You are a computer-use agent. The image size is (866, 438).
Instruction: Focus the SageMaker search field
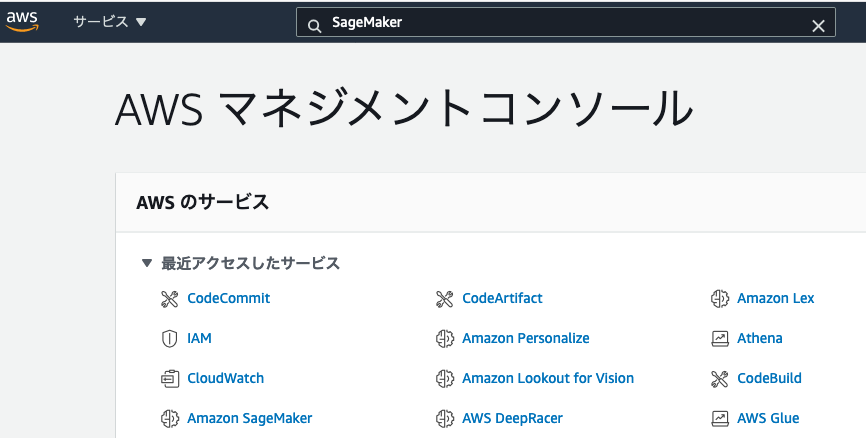[x=566, y=22]
